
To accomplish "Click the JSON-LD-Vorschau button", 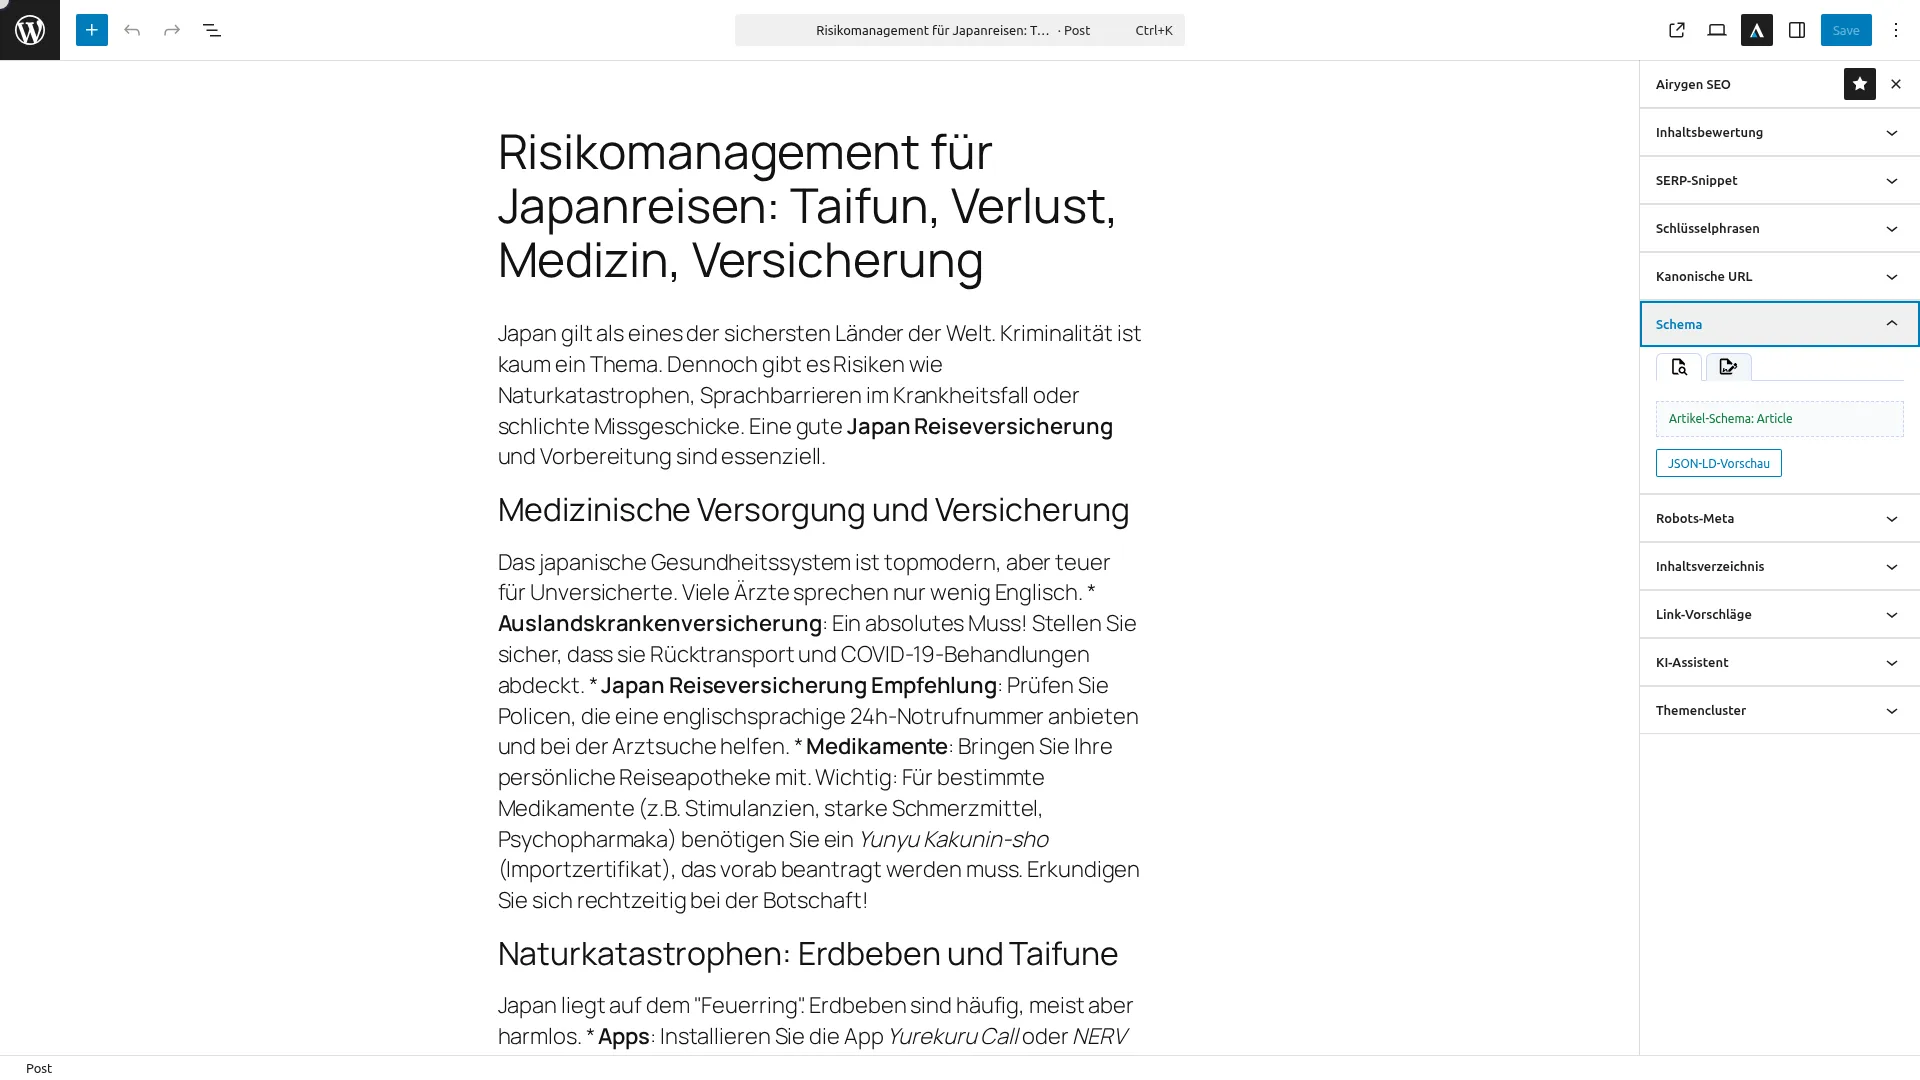I will tap(1719, 463).
